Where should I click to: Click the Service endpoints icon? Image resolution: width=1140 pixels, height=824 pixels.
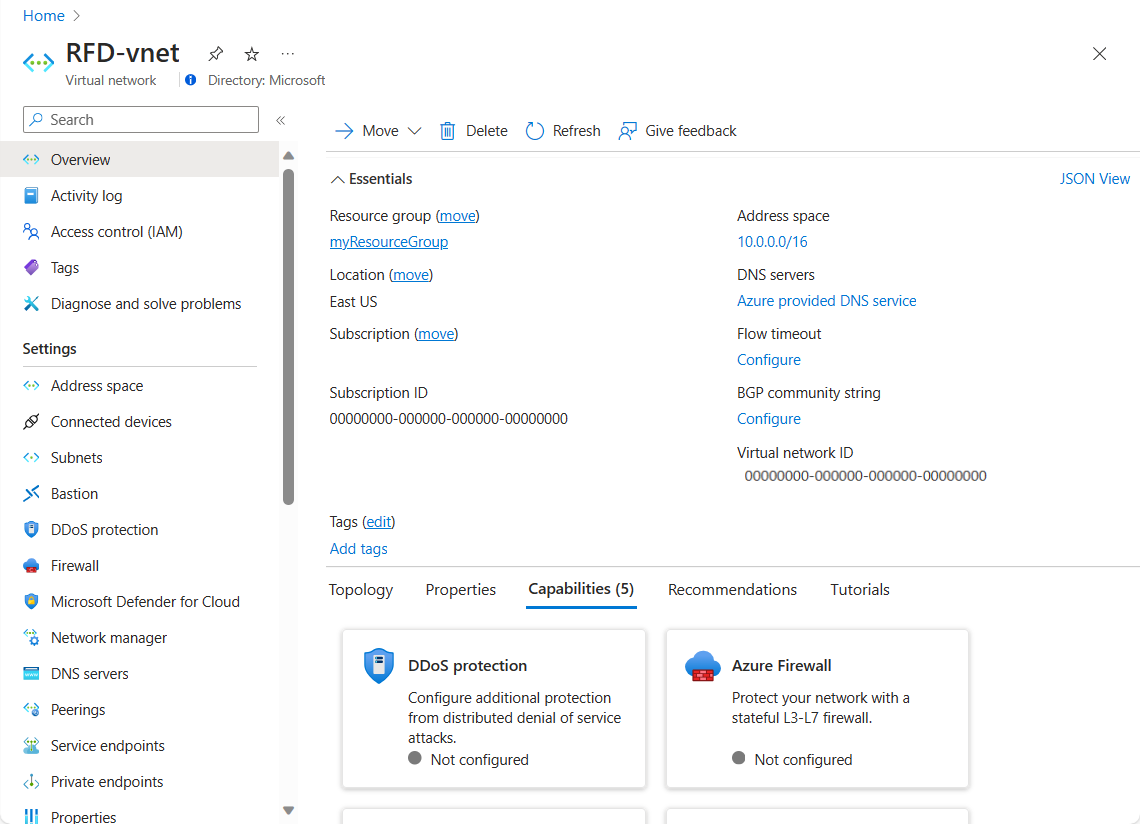click(x=31, y=745)
